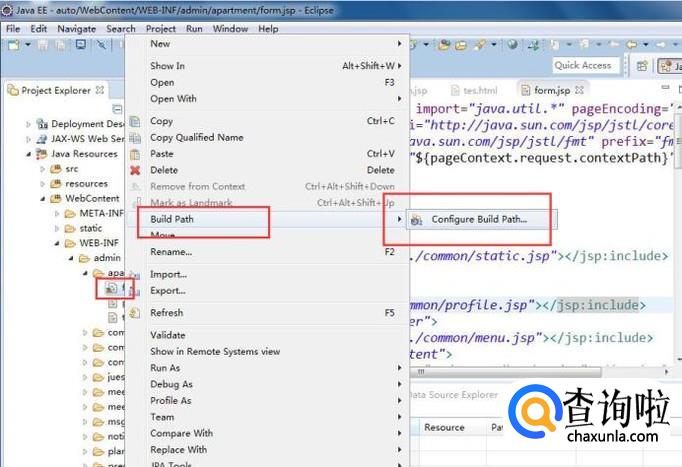The width and height of the screenshot is (682, 467).
Task: Select the static folder in tree
Action: 90,228
